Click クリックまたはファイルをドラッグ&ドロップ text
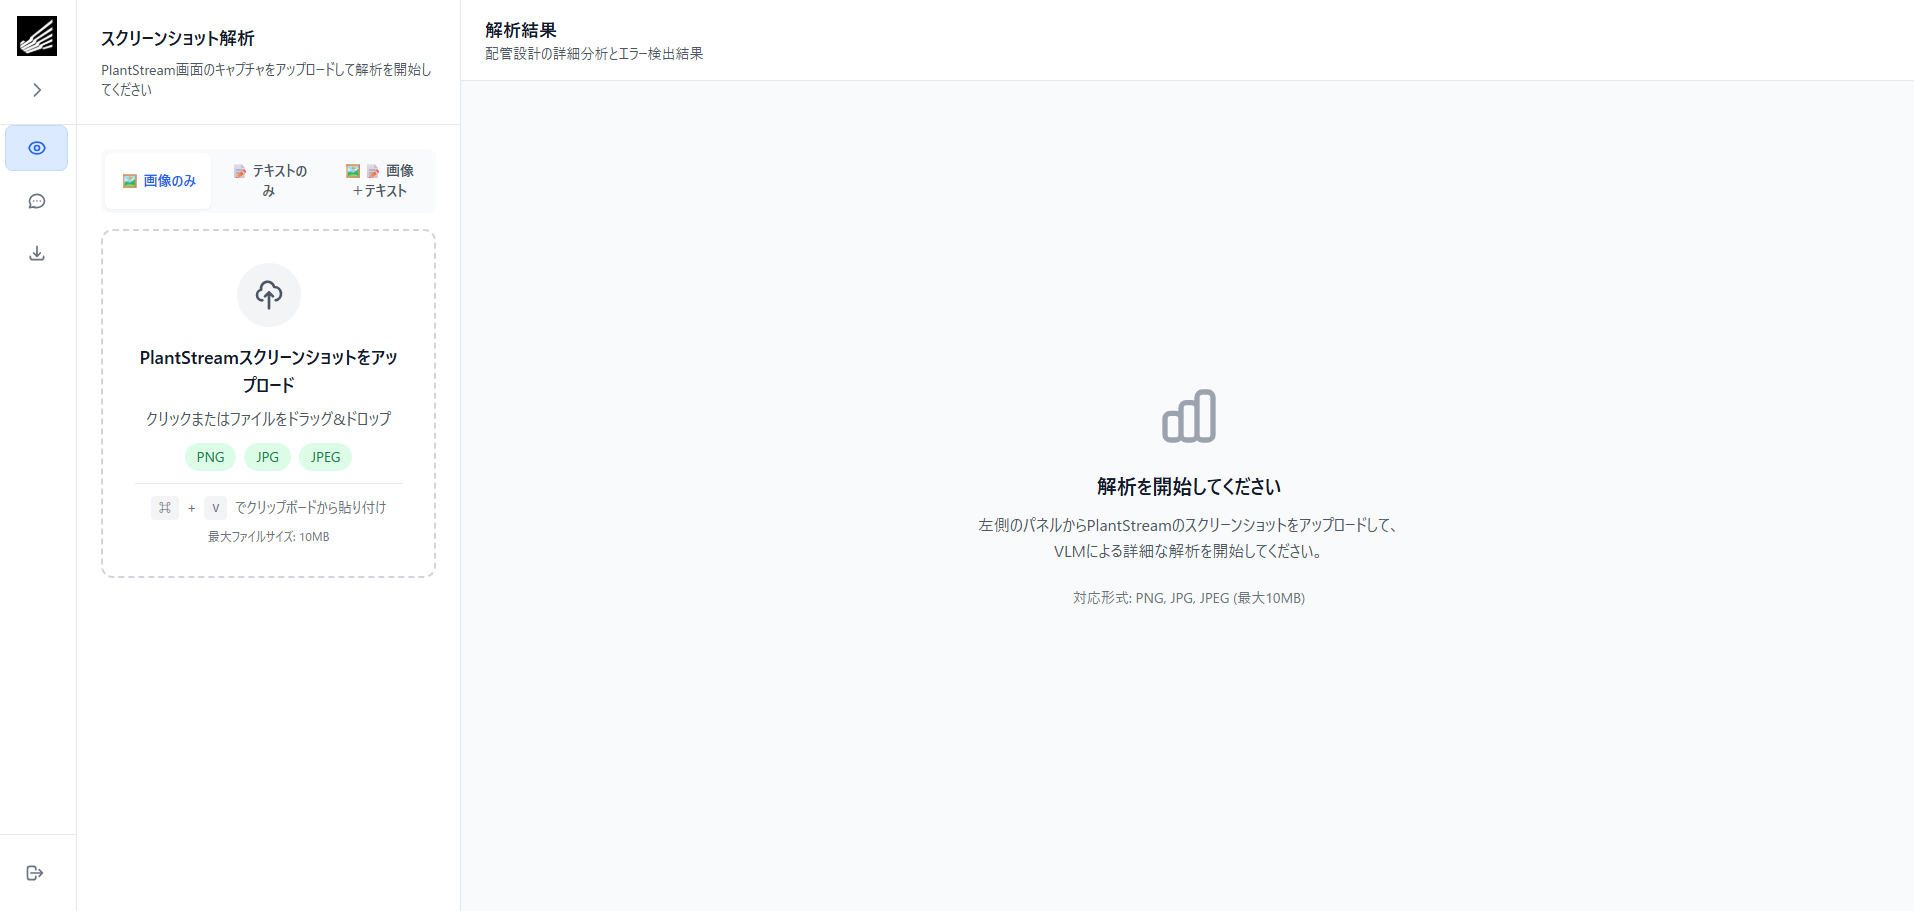Screen dimensions: 1914x911 coord(268,419)
